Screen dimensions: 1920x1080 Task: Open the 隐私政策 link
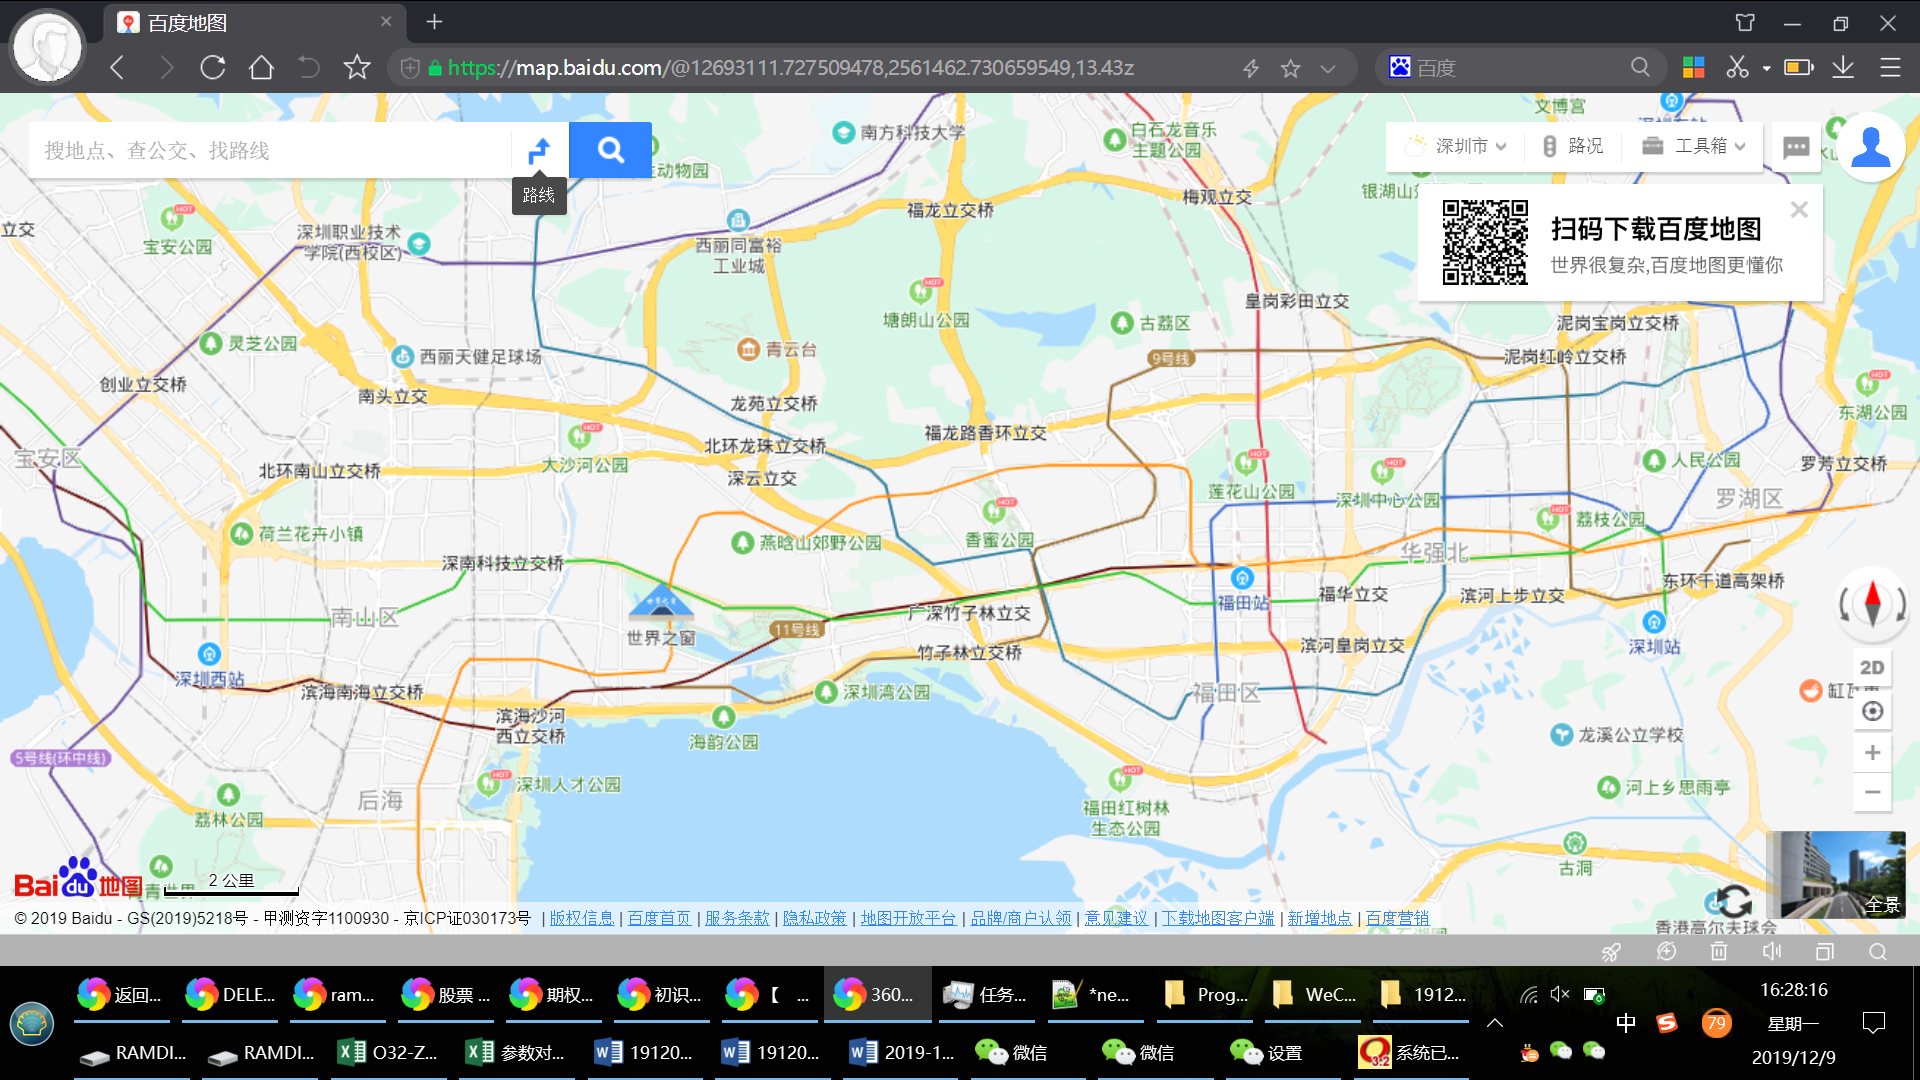pos(814,918)
